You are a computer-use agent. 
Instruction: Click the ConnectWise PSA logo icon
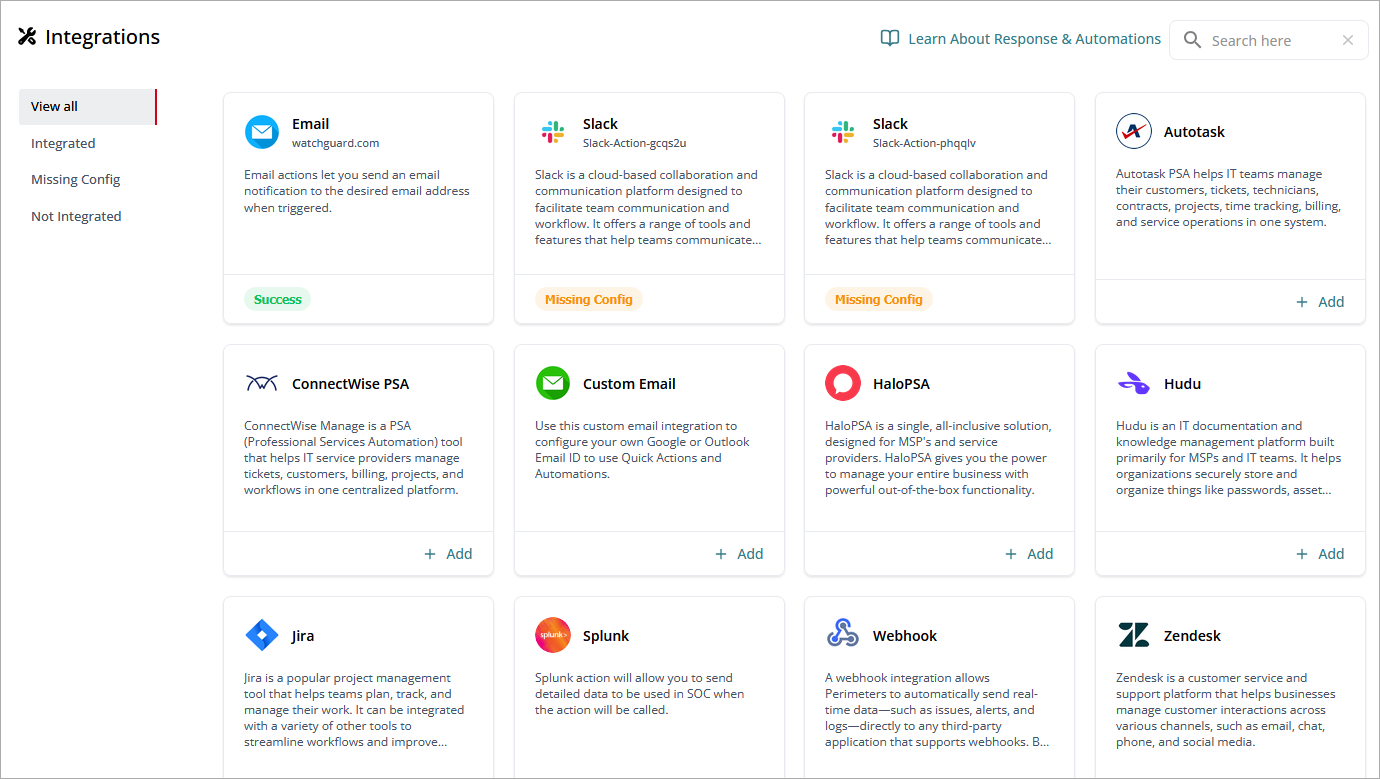[x=262, y=383]
